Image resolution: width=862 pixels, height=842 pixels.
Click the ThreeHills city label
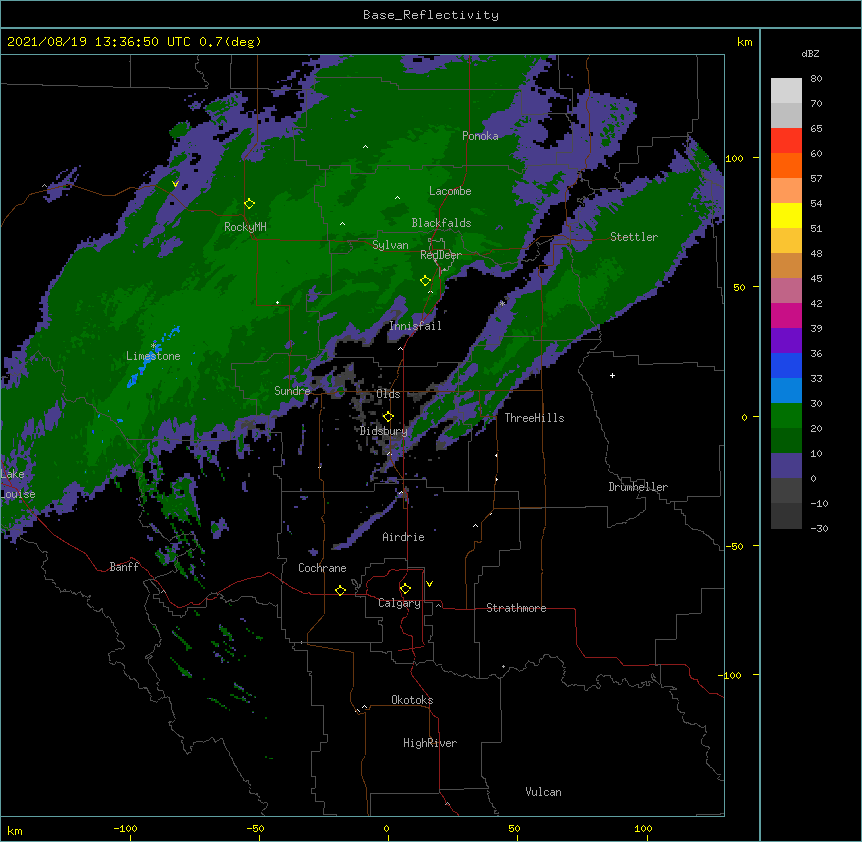(x=534, y=418)
